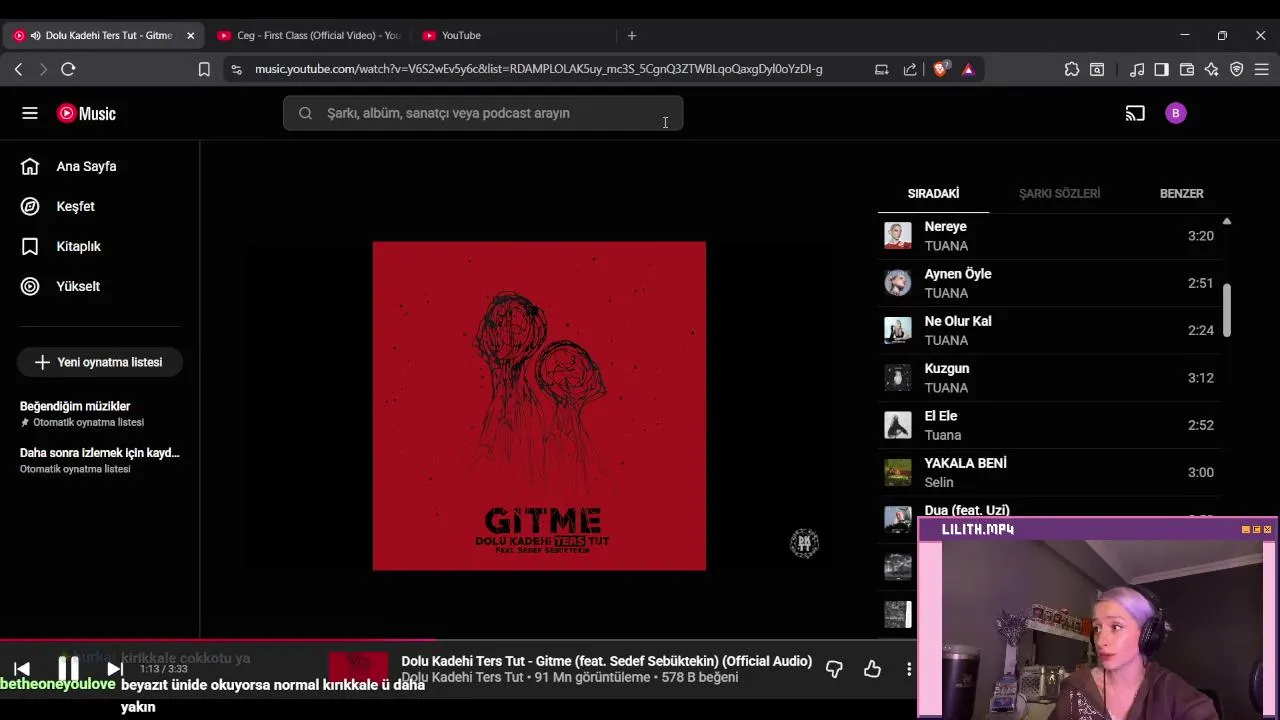Switch to the Benzer tab
The image size is (1280, 720).
[x=1181, y=193]
